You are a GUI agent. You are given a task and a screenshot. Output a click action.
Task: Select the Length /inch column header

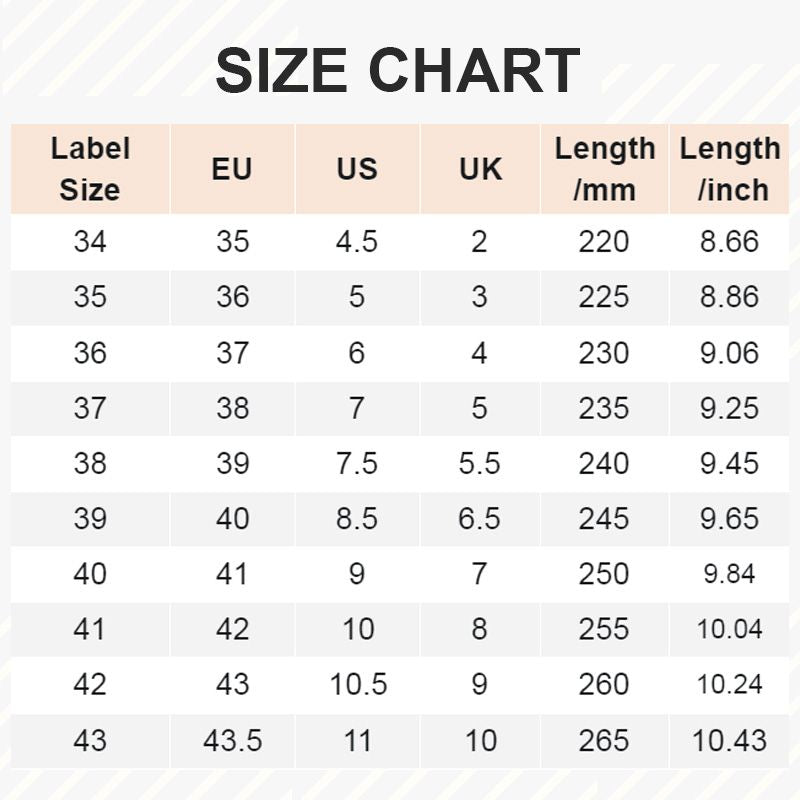coord(730,169)
